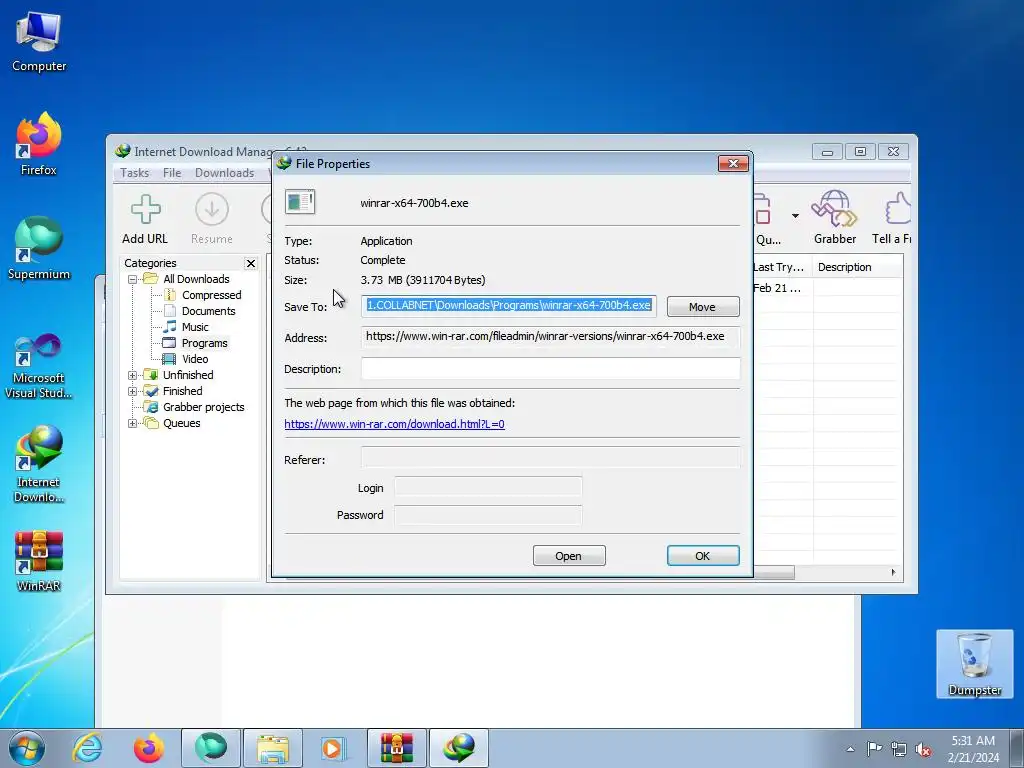1024x768 pixels.
Task: Open the Dumpster recycle bin icon
Action: click(974, 664)
